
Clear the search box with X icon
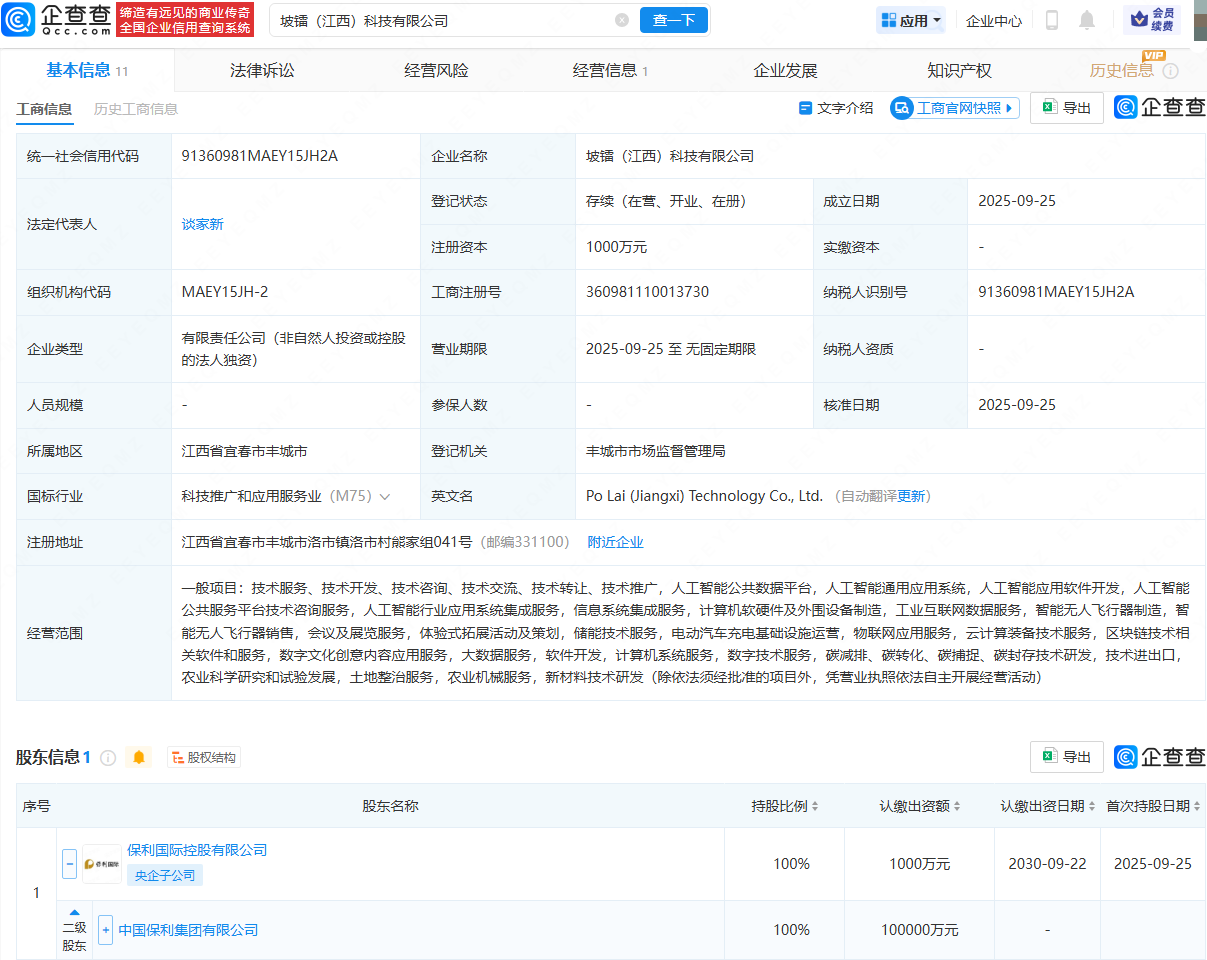[x=622, y=20]
